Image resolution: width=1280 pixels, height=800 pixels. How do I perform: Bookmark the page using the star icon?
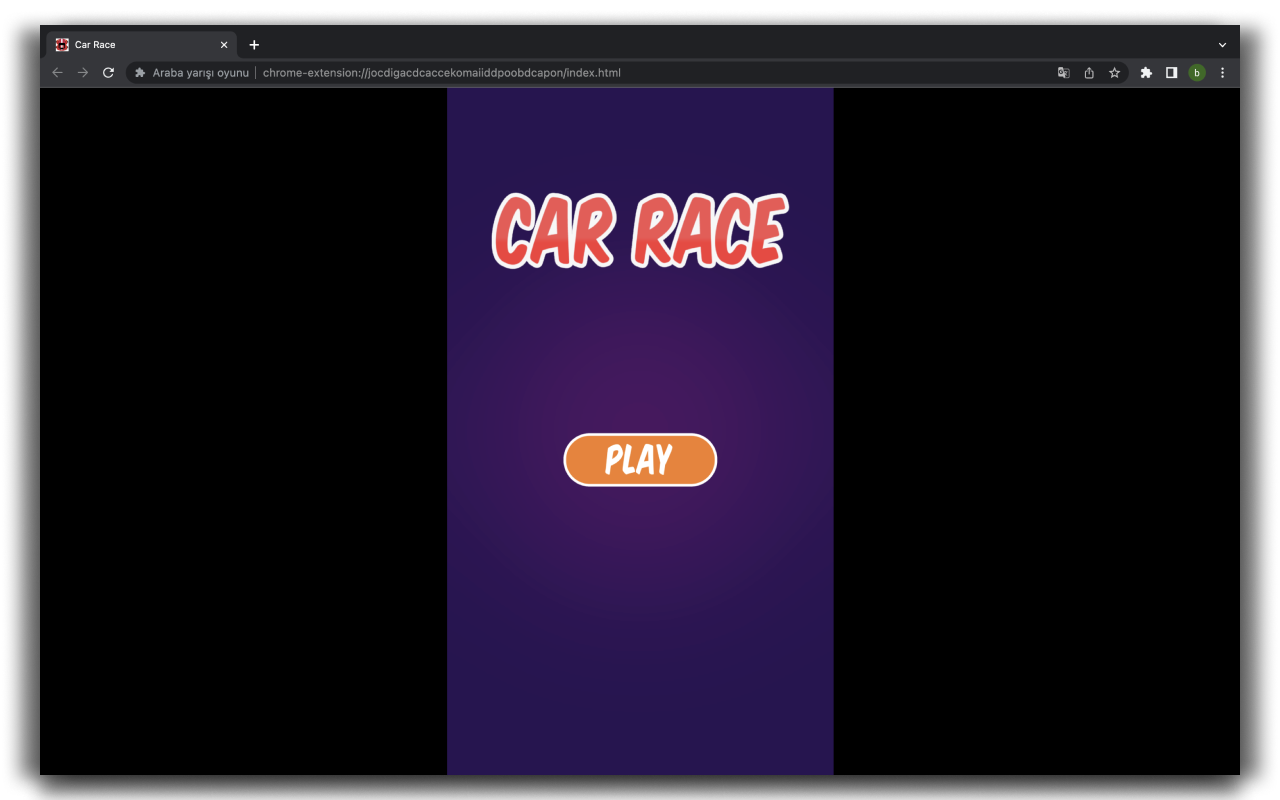coord(1115,72)
